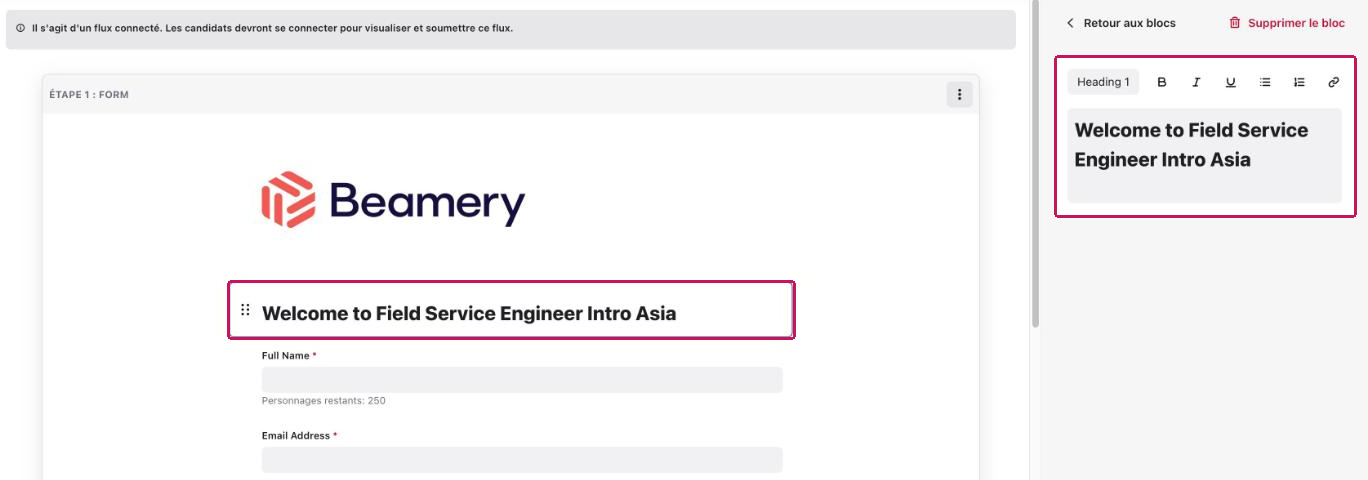Insert a bulleted list

pos(1265,82)
